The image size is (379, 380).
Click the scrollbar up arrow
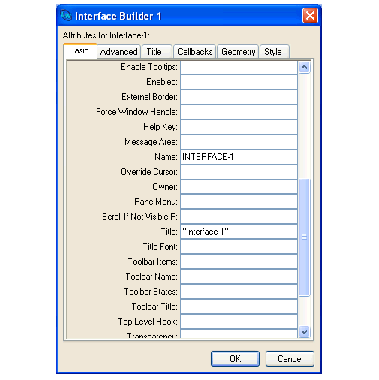304,67
